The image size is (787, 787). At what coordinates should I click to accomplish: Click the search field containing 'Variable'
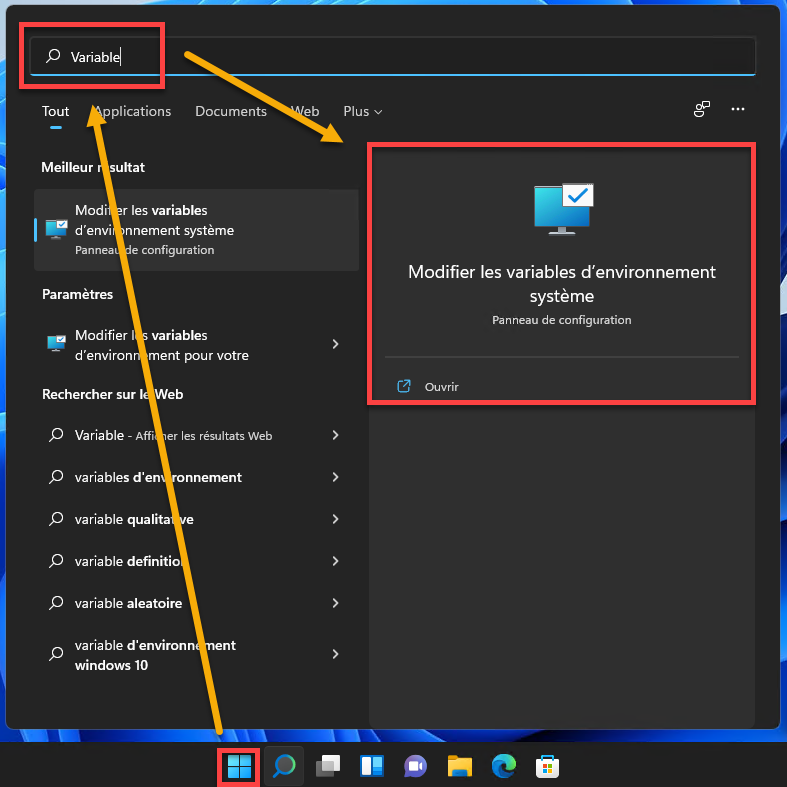click(392, 56)
